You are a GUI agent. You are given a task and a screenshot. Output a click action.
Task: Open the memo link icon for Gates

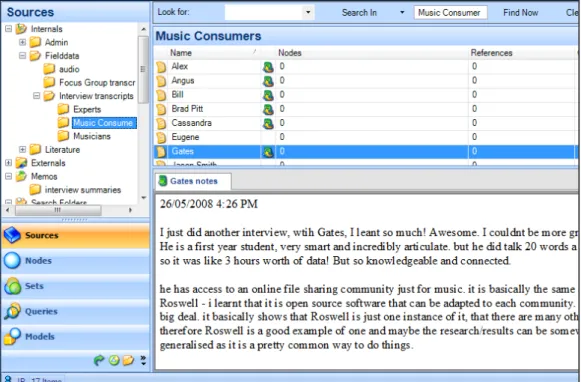[x=268, y=152]
